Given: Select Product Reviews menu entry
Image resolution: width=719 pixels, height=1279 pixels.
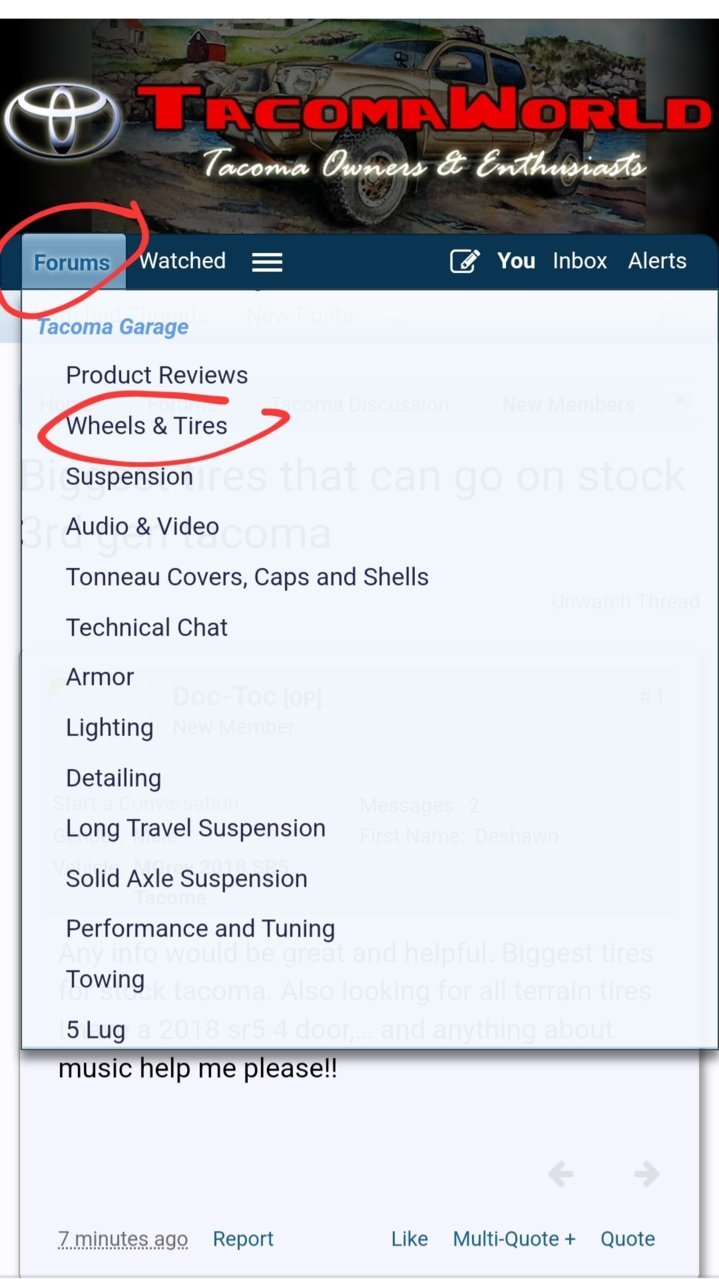Looking at the screenshot, I should pos(157,375).
